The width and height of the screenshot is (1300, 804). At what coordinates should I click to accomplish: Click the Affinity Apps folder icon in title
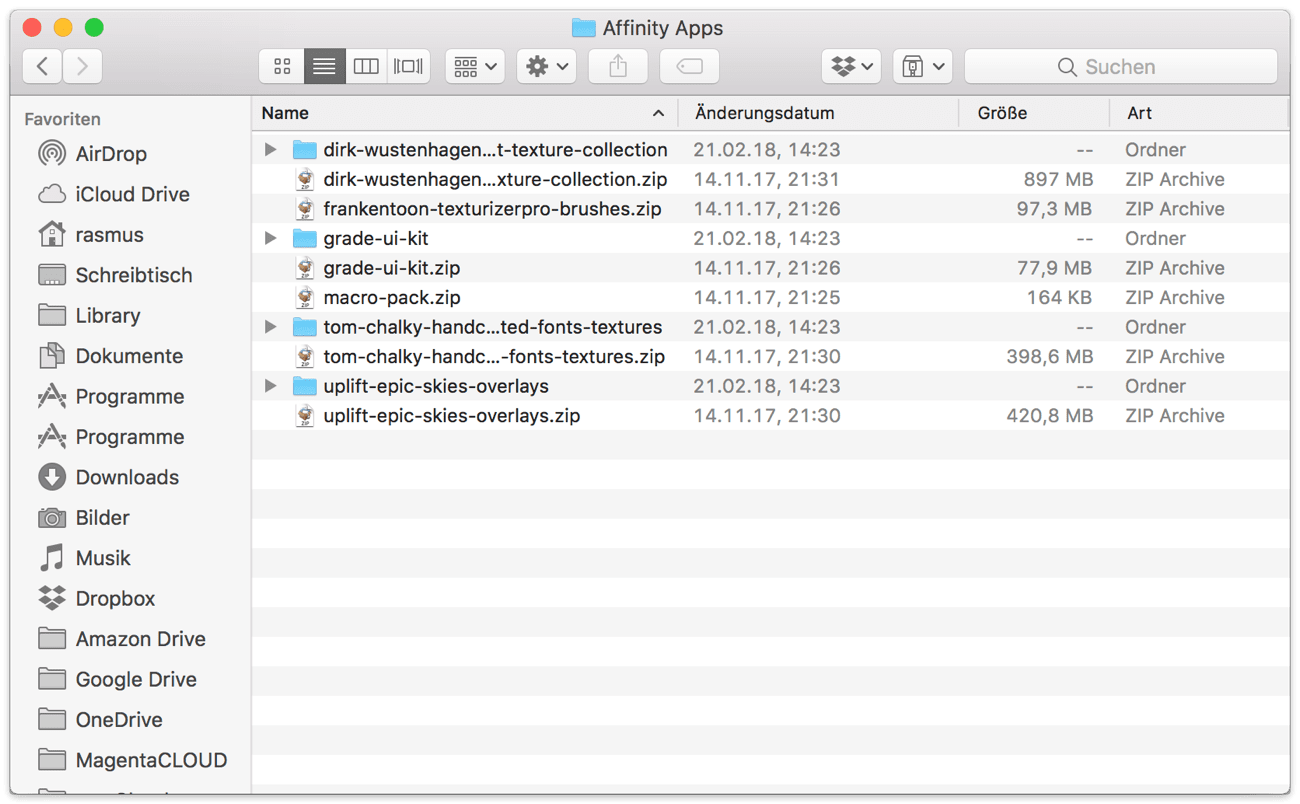583,28
